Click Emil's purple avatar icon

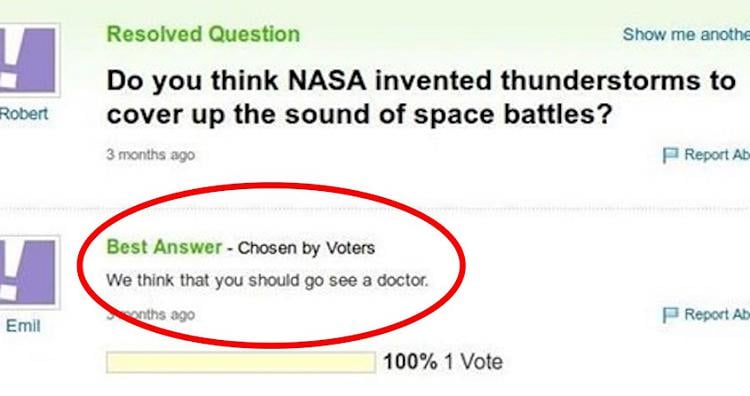[27, 272]
